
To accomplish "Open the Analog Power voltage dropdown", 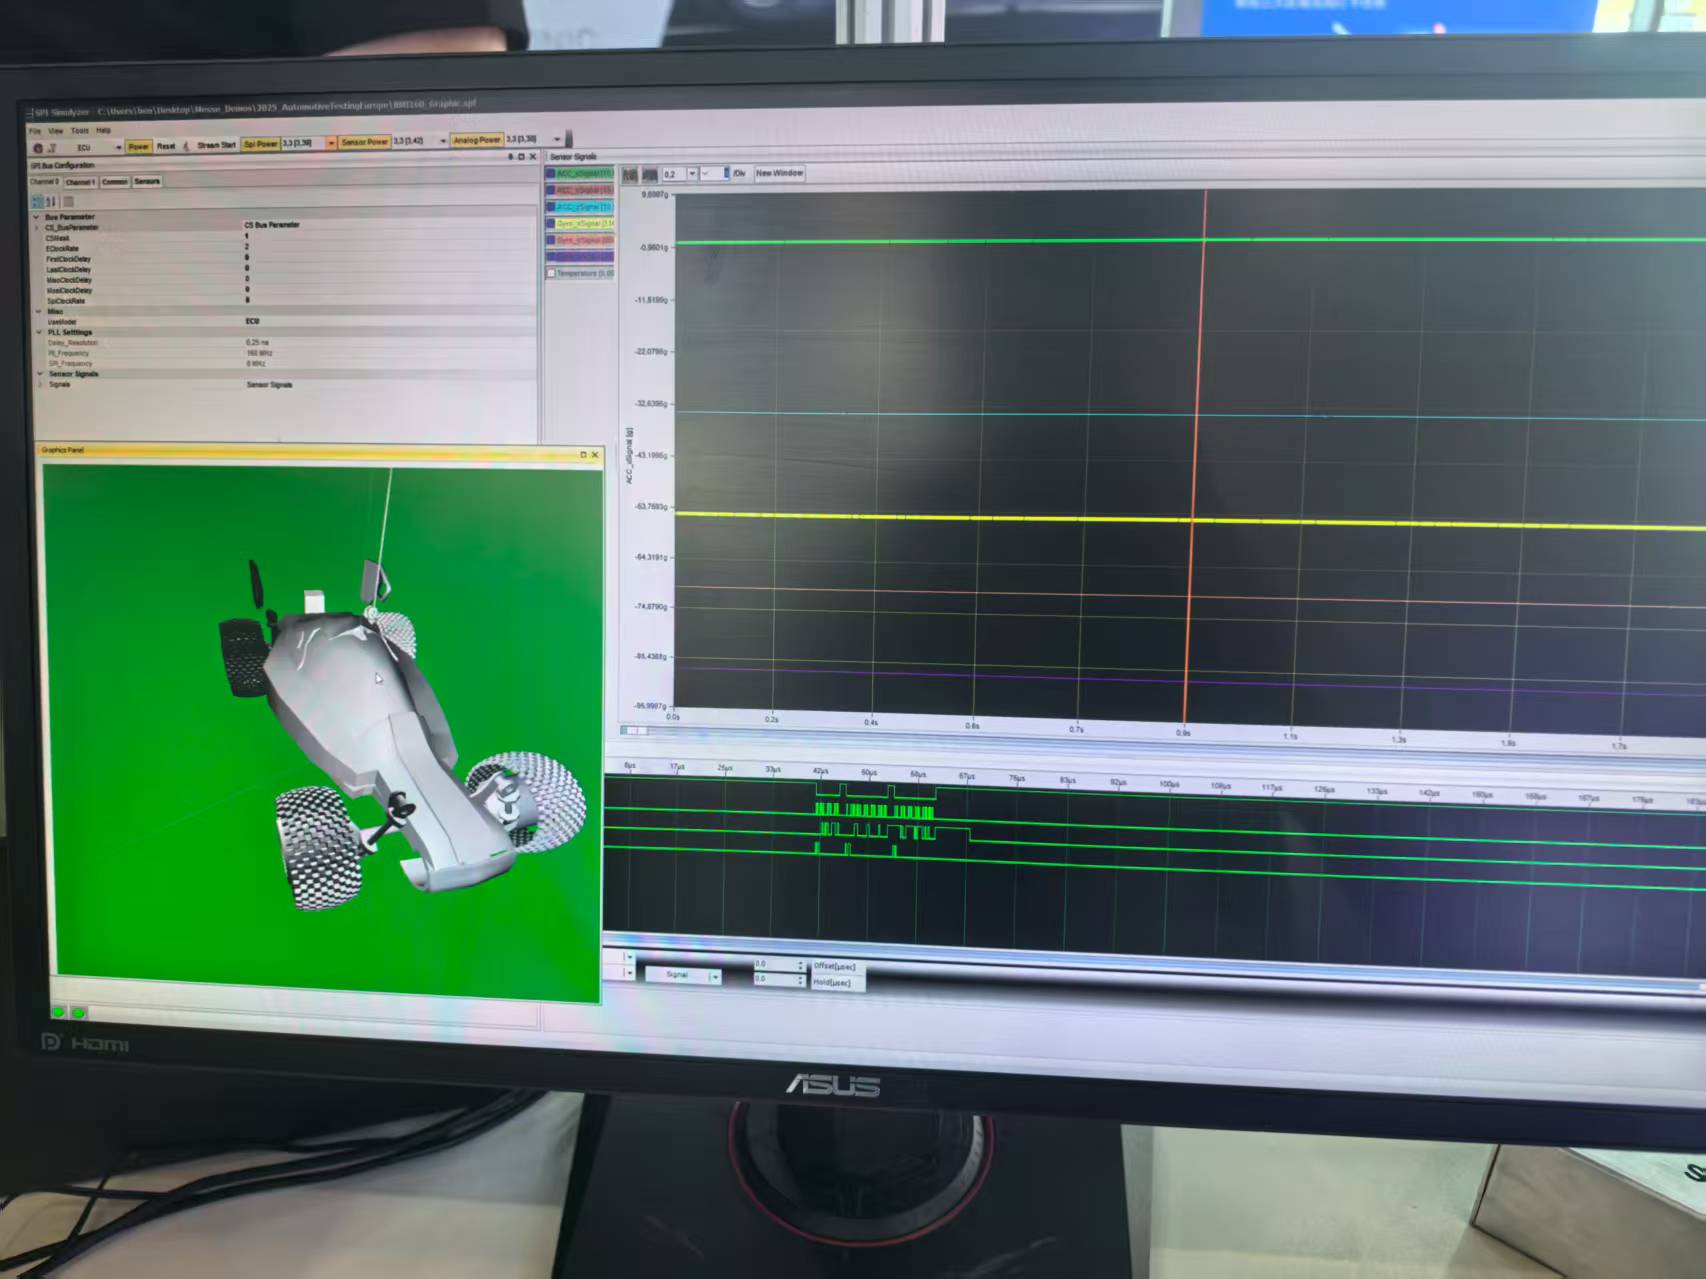I will [557, 139].
